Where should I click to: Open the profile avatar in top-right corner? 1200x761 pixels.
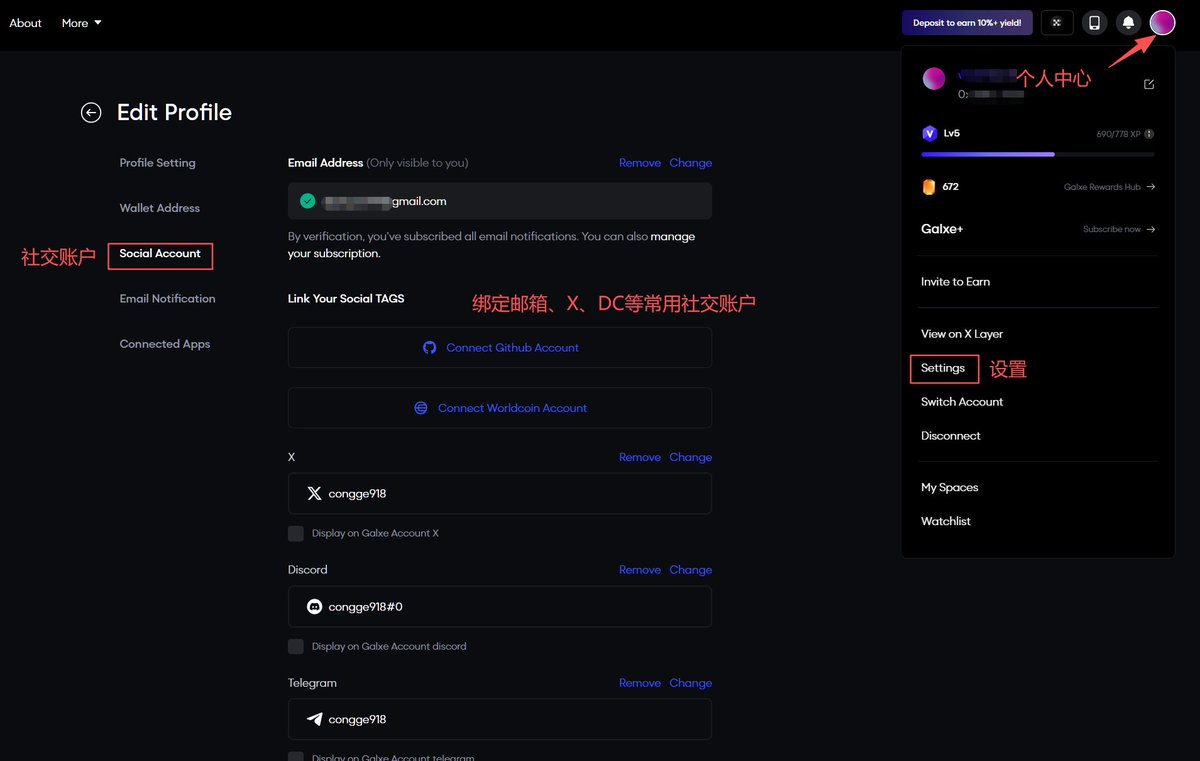click(1162, 22)
